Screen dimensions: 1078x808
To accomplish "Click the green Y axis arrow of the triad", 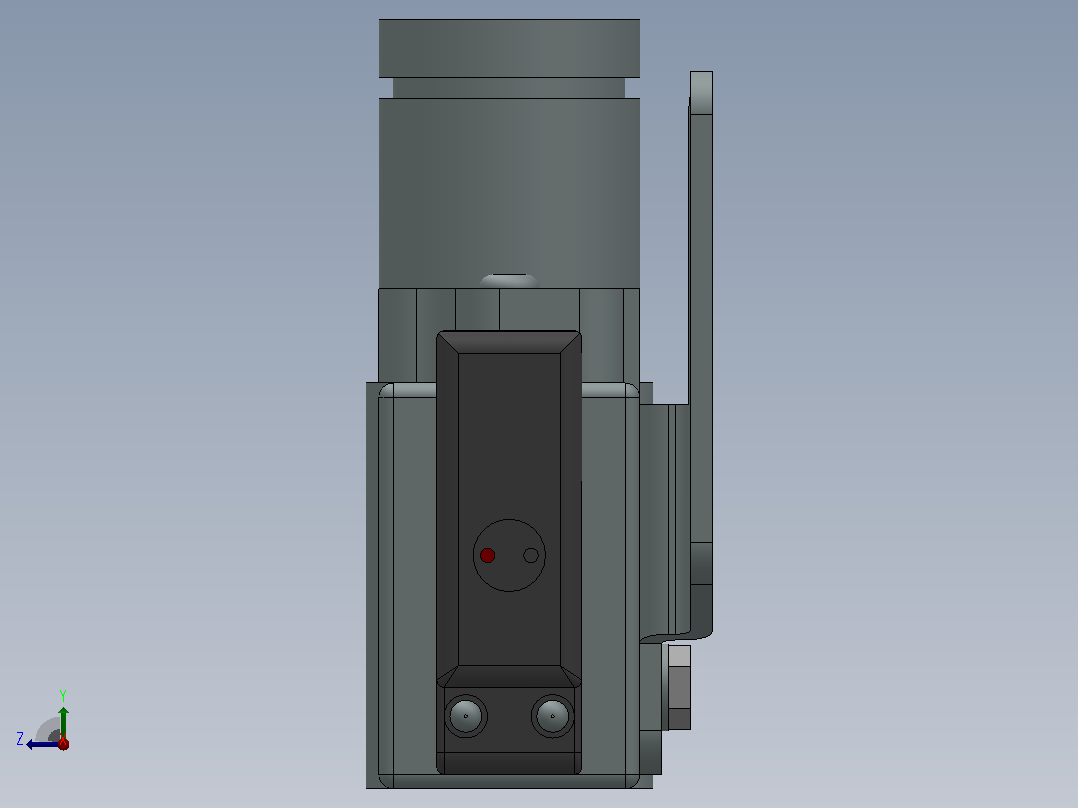I will pos(63,722).
